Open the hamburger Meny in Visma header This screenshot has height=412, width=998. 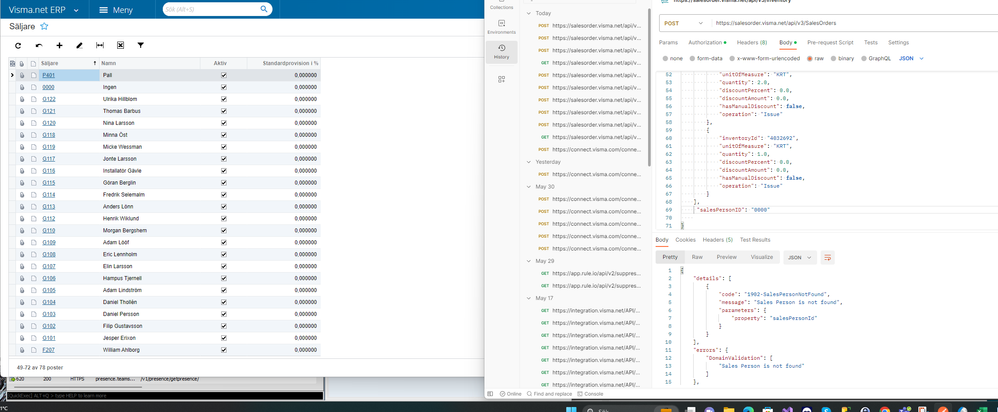click(116, 10)
